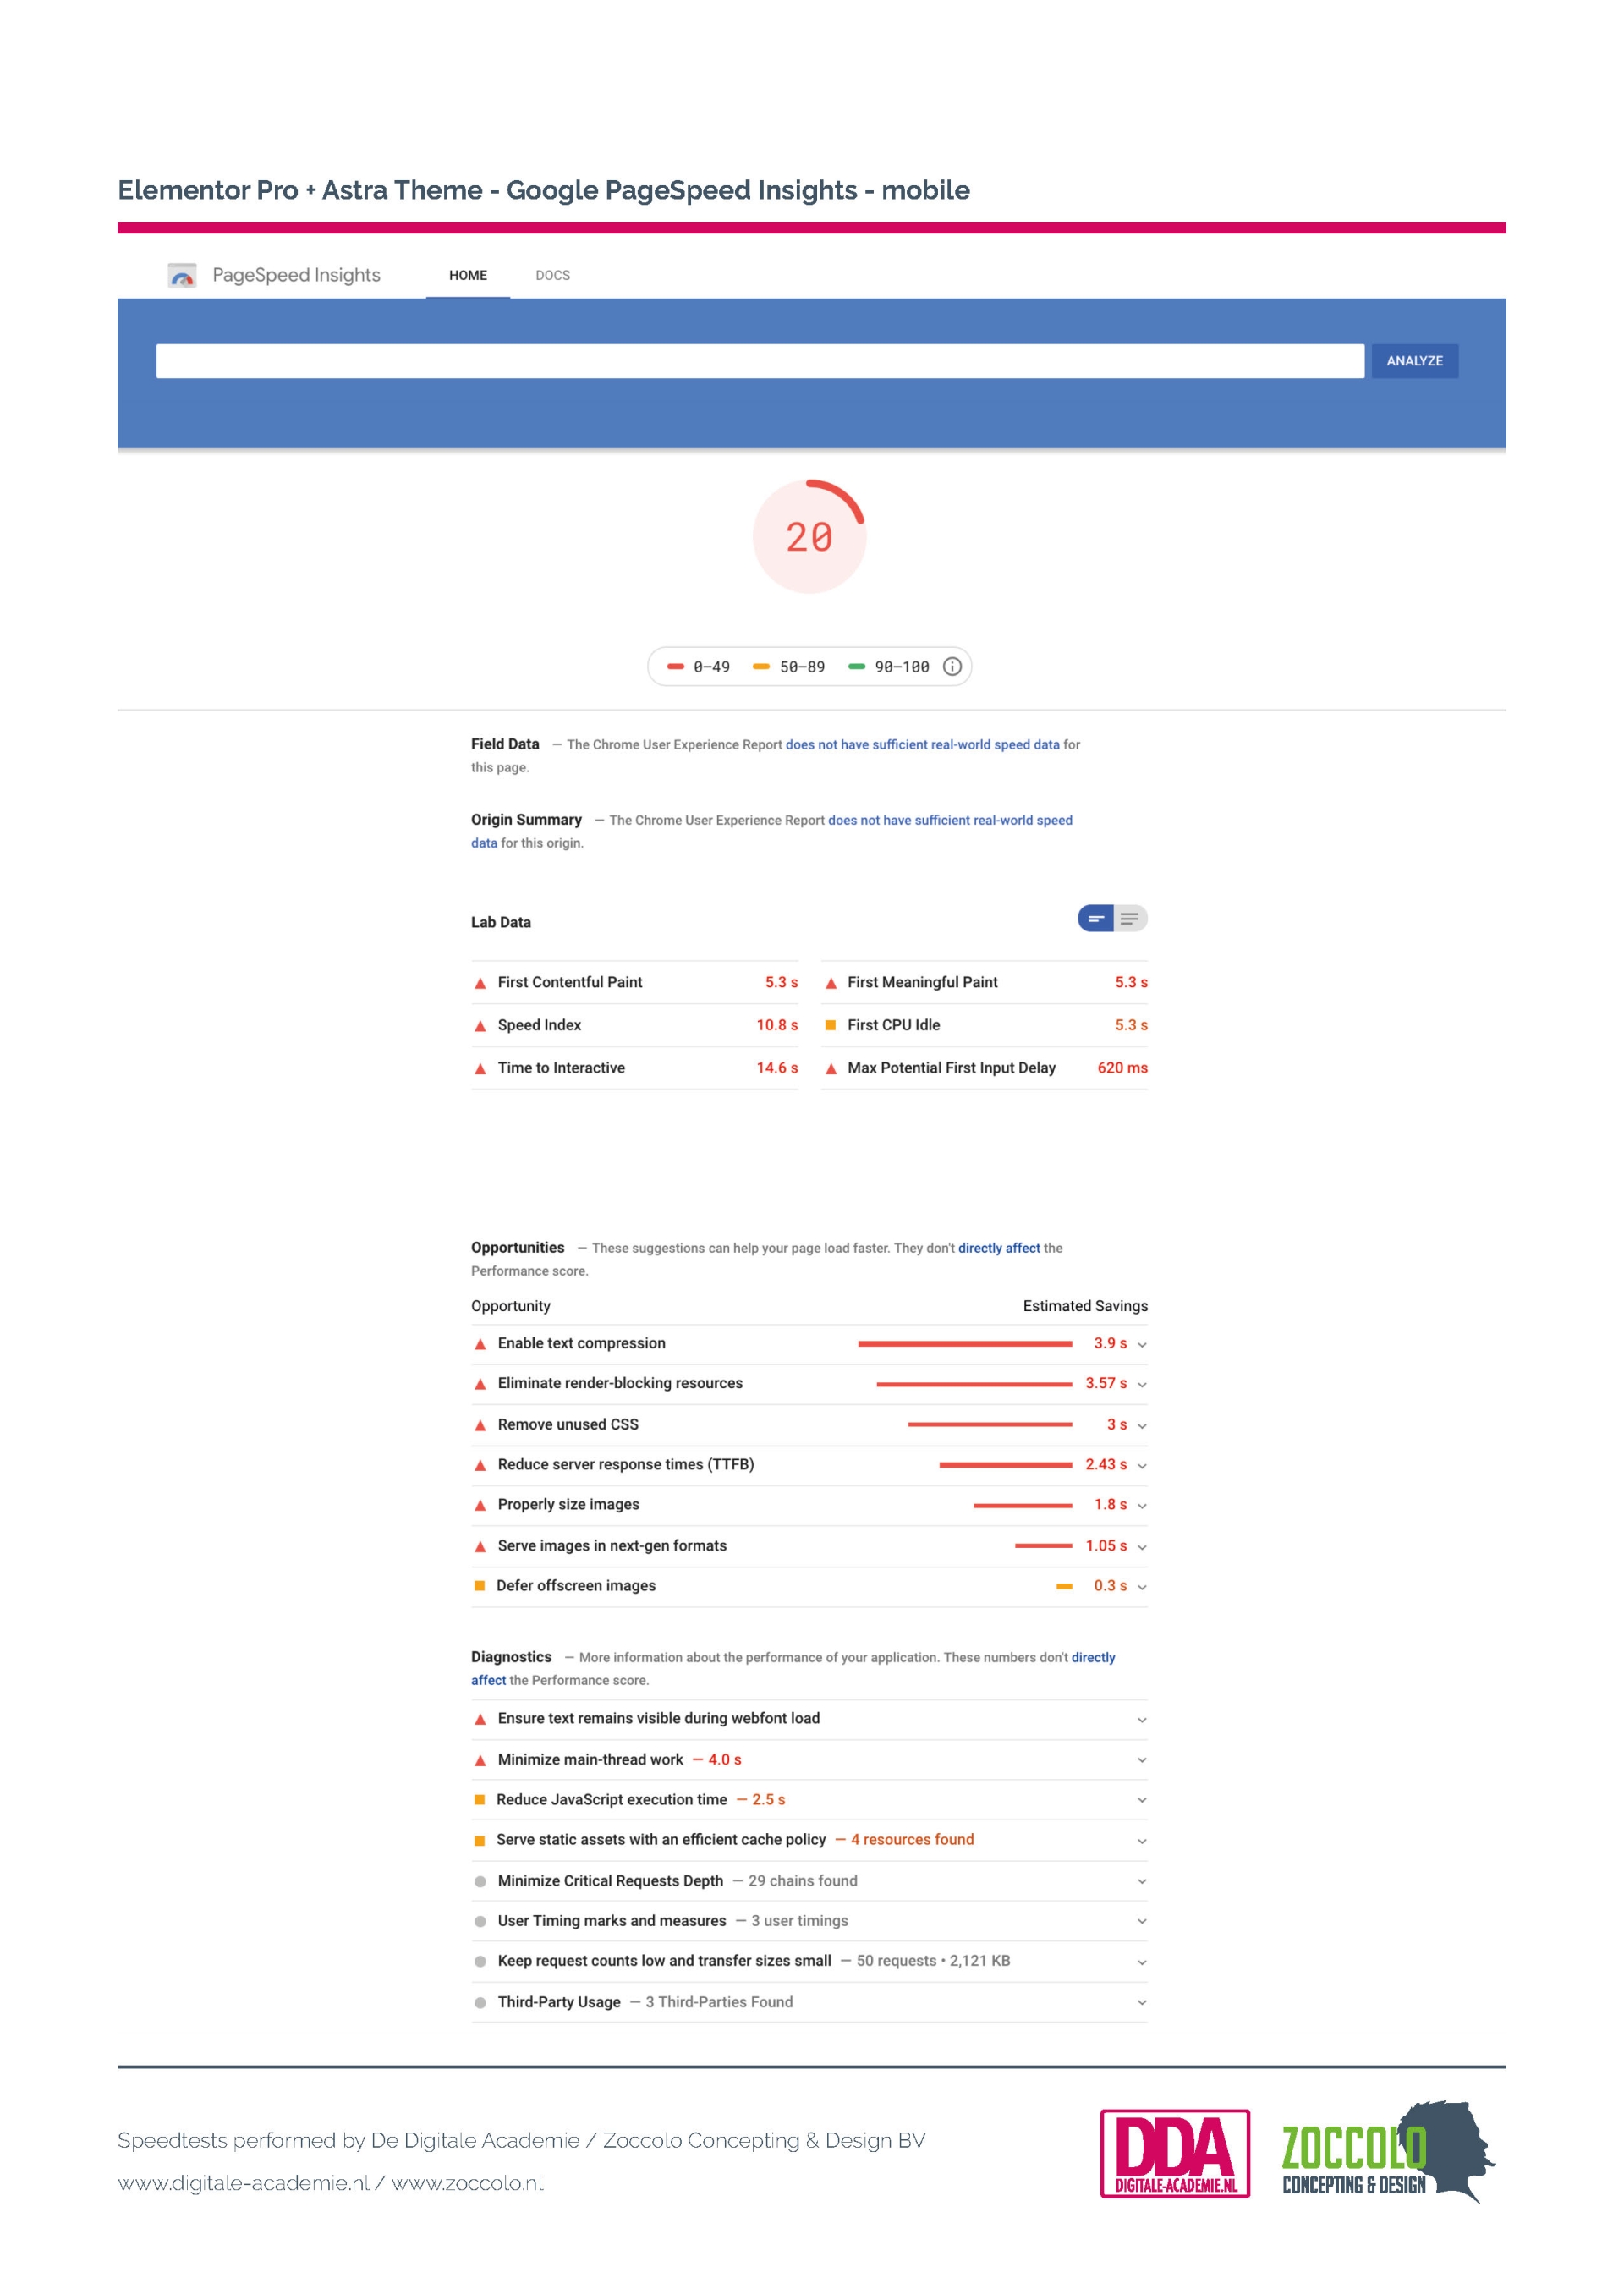Click '4 resources found' text
1624x2278 pixels.
(912, 1840)
